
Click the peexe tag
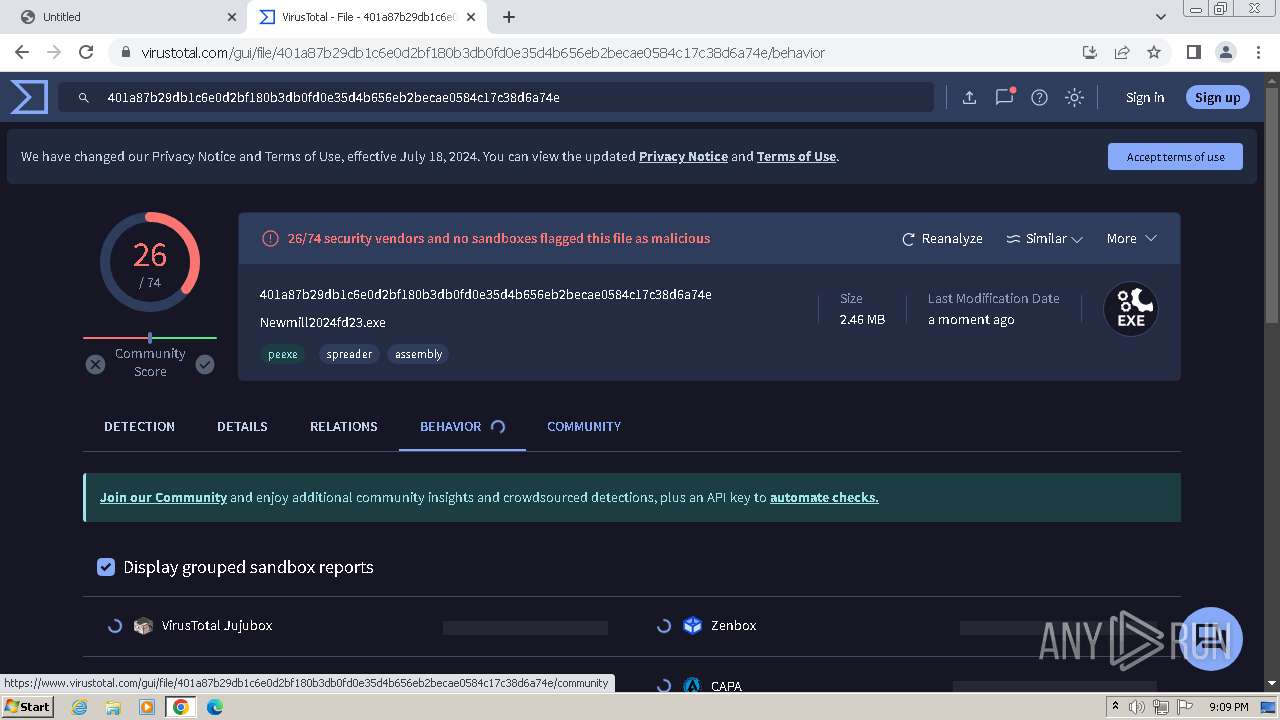coord(283,354)
